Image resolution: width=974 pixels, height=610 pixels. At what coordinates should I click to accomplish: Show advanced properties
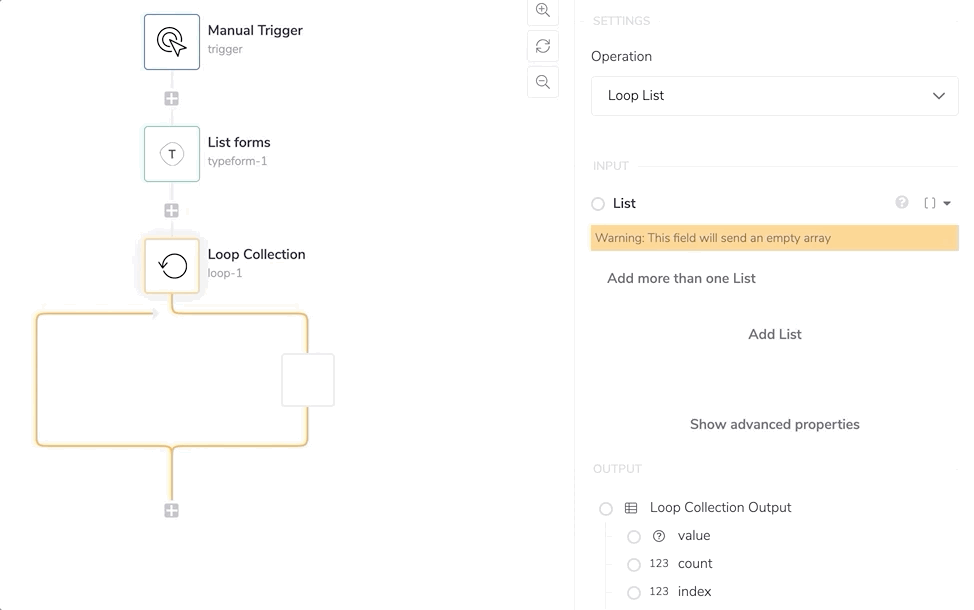[x=774, y=424]
